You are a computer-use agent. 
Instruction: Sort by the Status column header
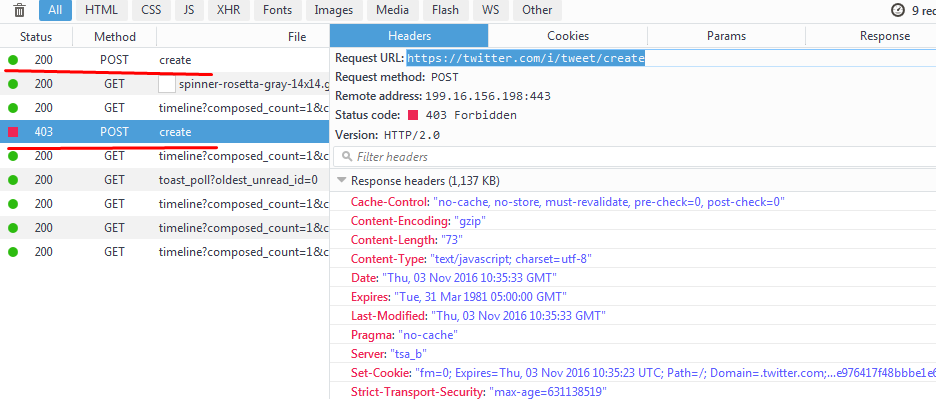[36, 36]
